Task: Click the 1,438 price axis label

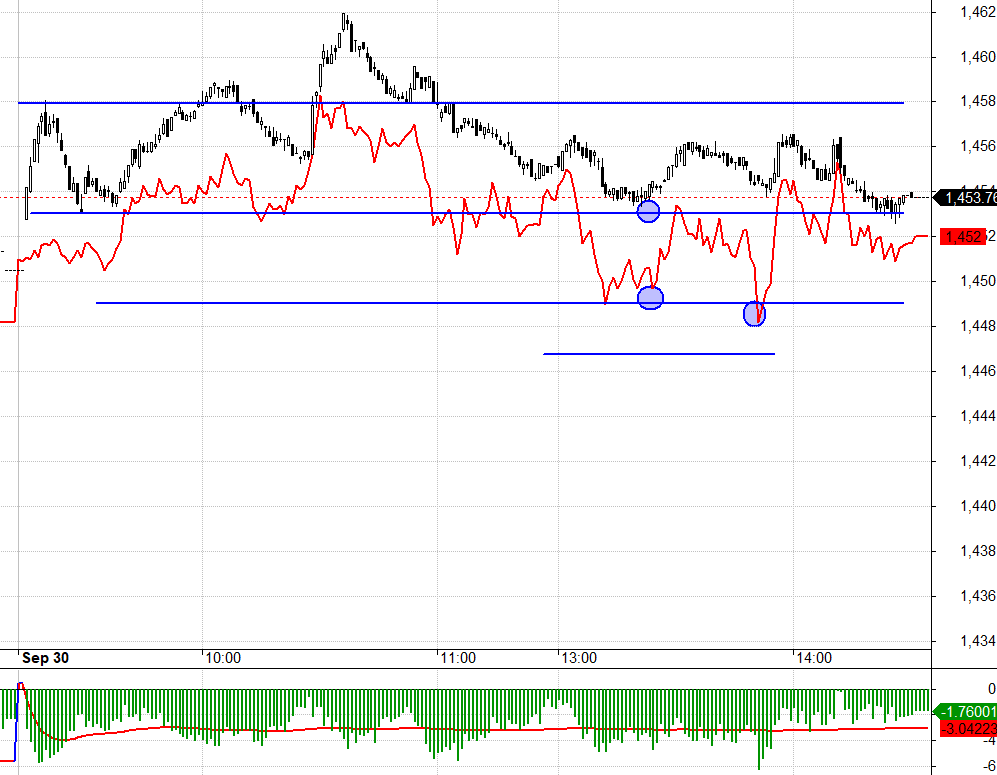Action: tap(978, 551)
